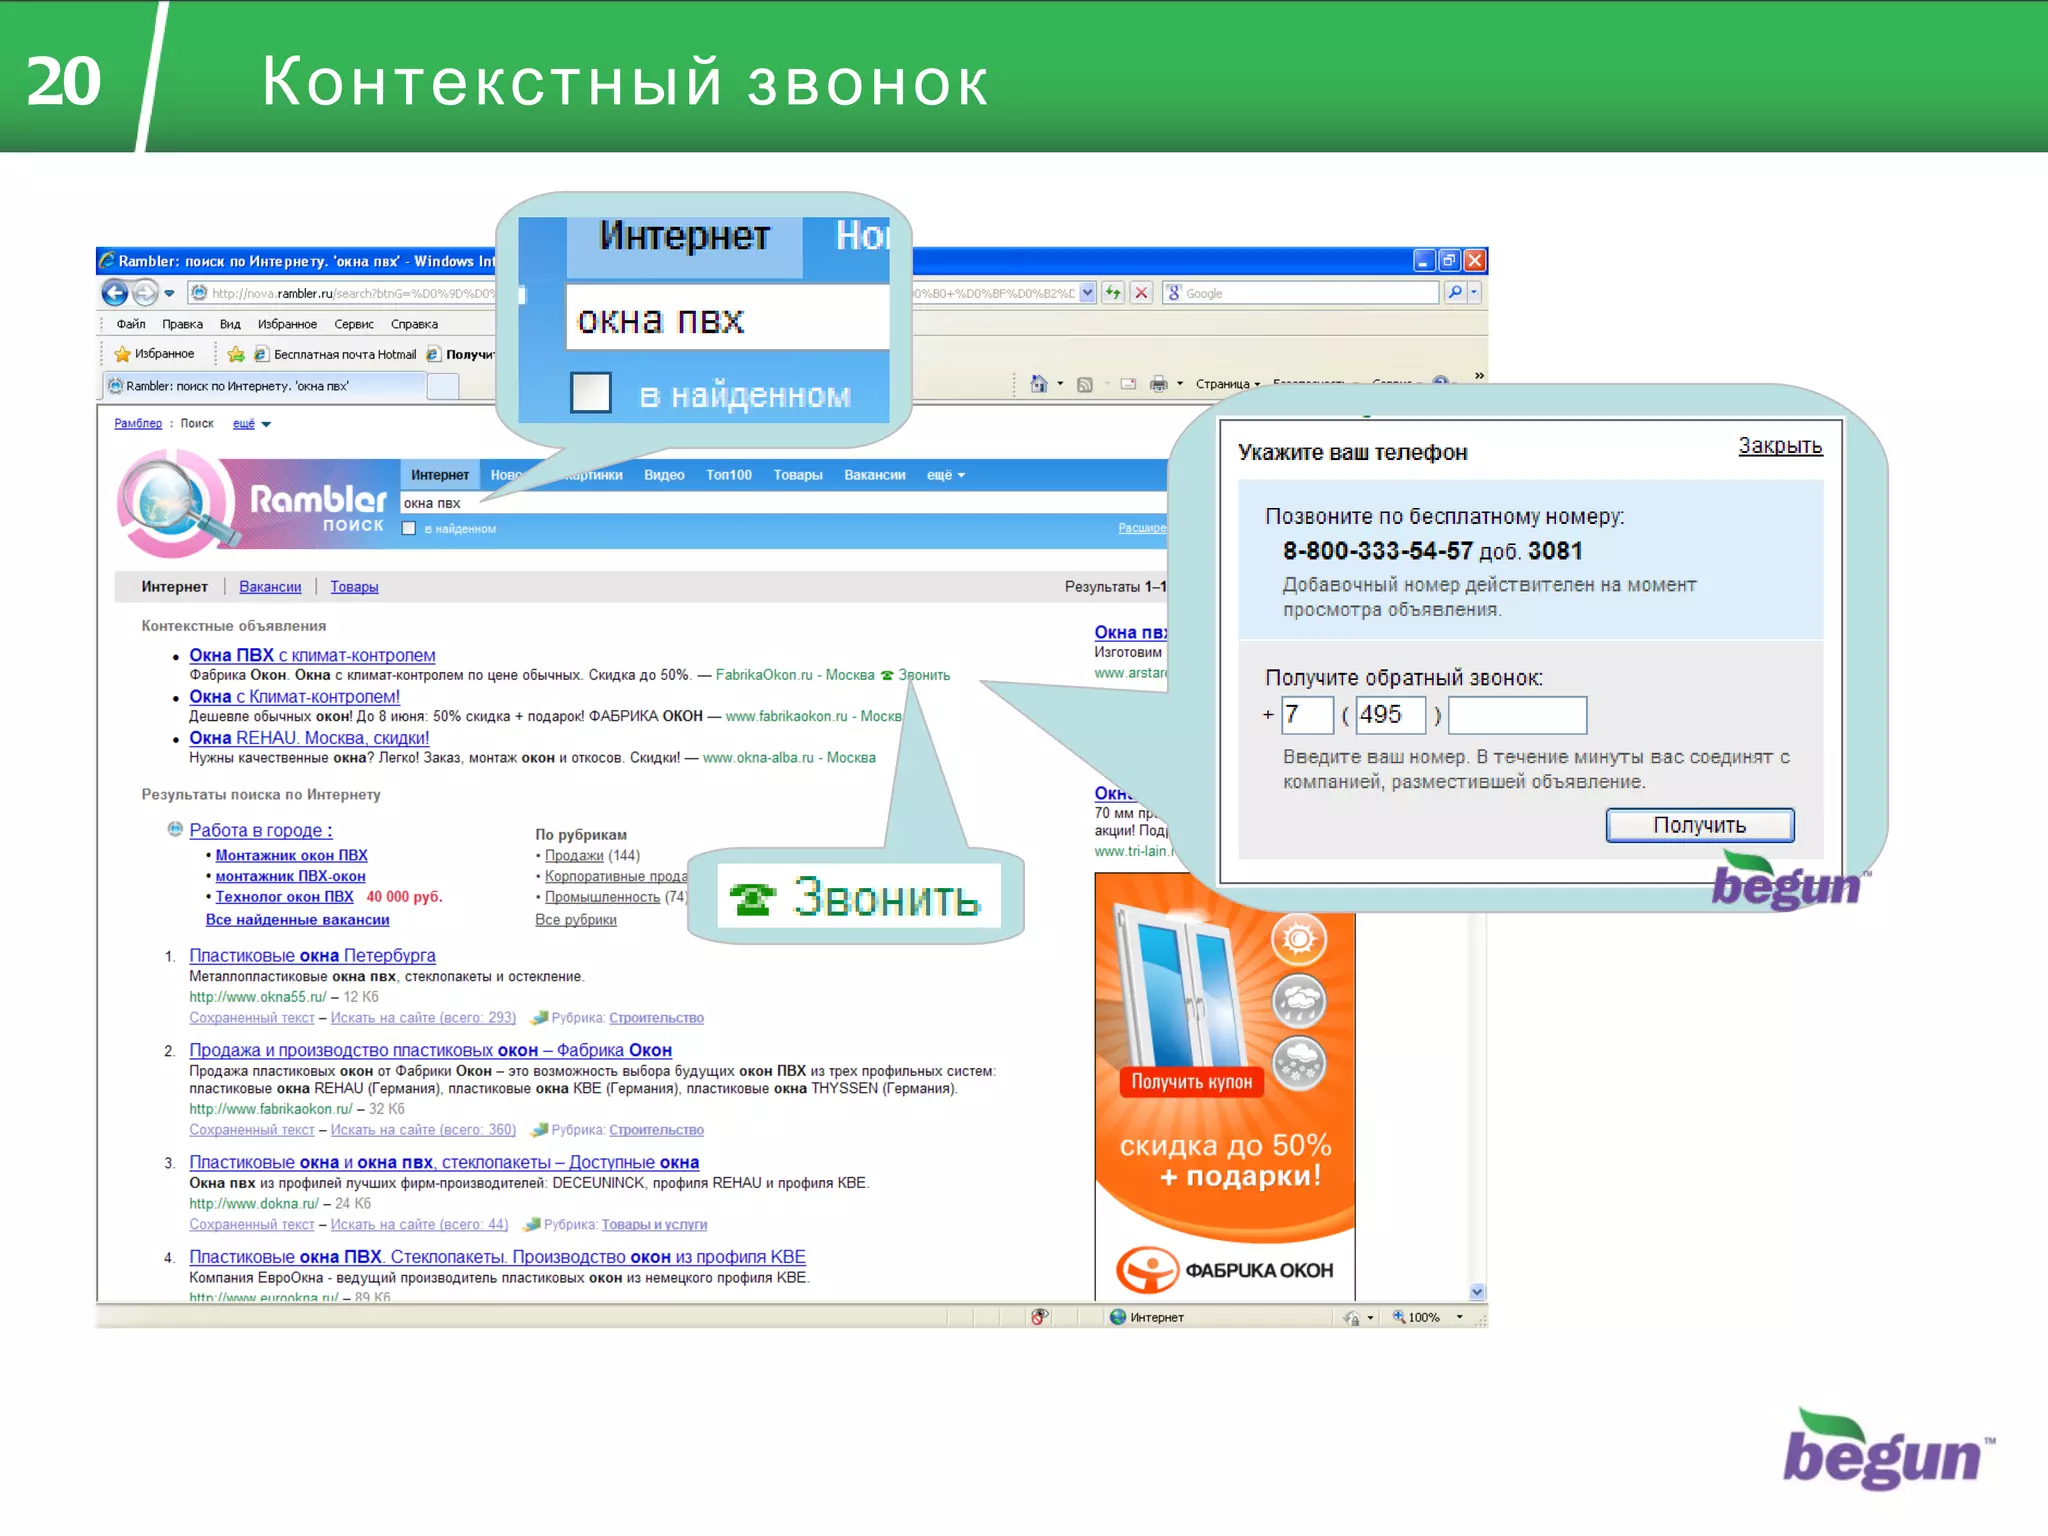The image size is (2048, 1536).
Task: Open the recent pages dropdown beside Forward
Action: click(169, 293)
